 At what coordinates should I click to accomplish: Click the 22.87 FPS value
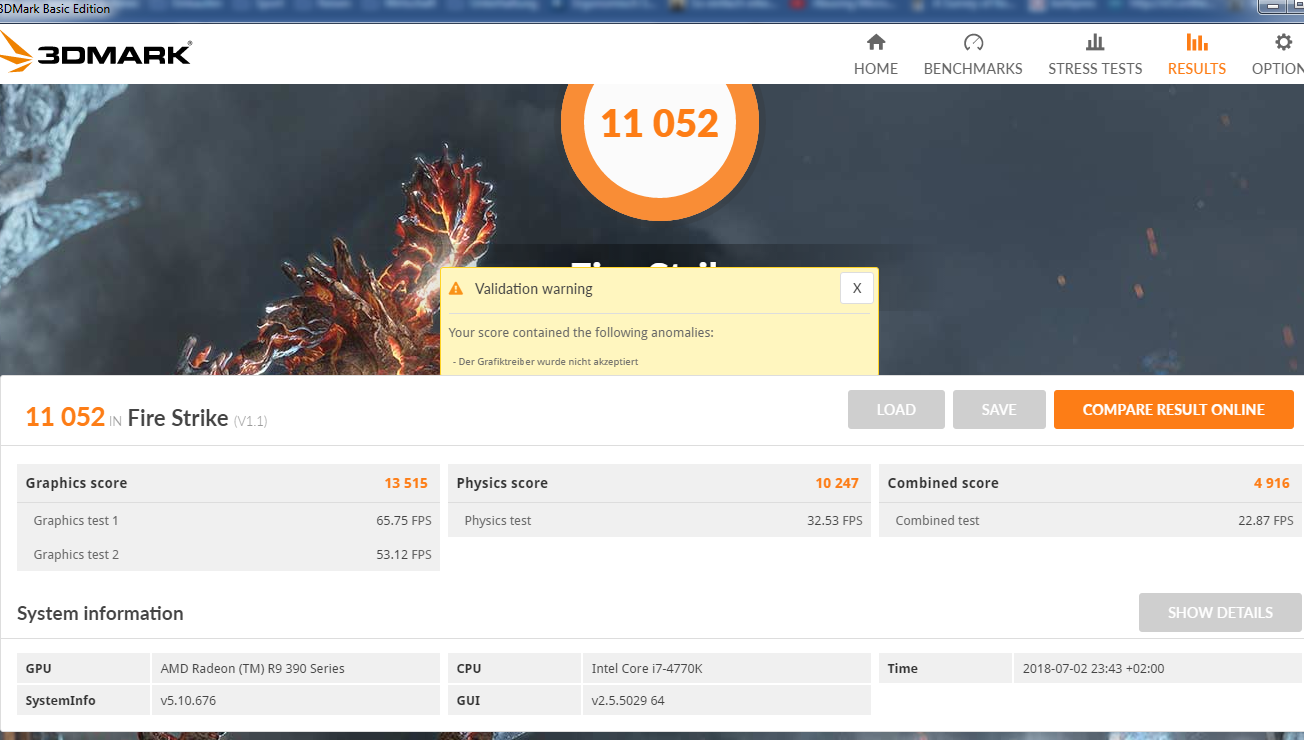[1266, 521]
